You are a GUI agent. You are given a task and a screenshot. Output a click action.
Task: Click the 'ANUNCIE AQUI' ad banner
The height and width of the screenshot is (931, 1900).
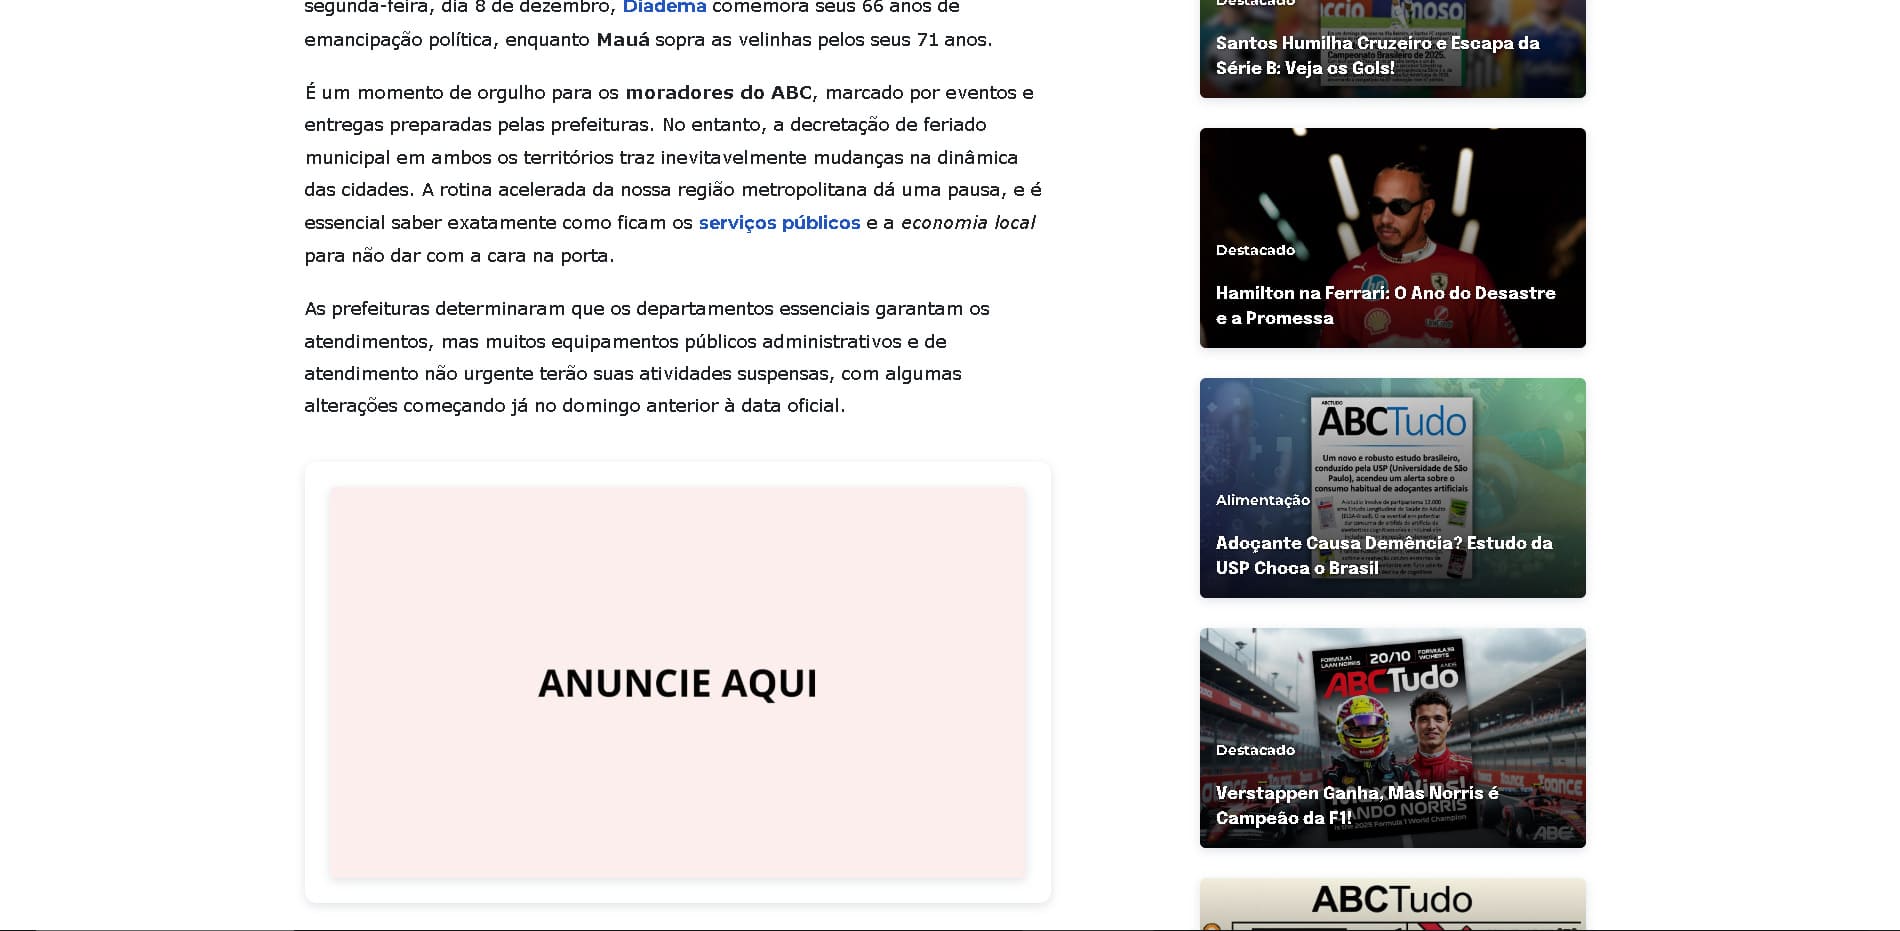click(x=678, y=683)
